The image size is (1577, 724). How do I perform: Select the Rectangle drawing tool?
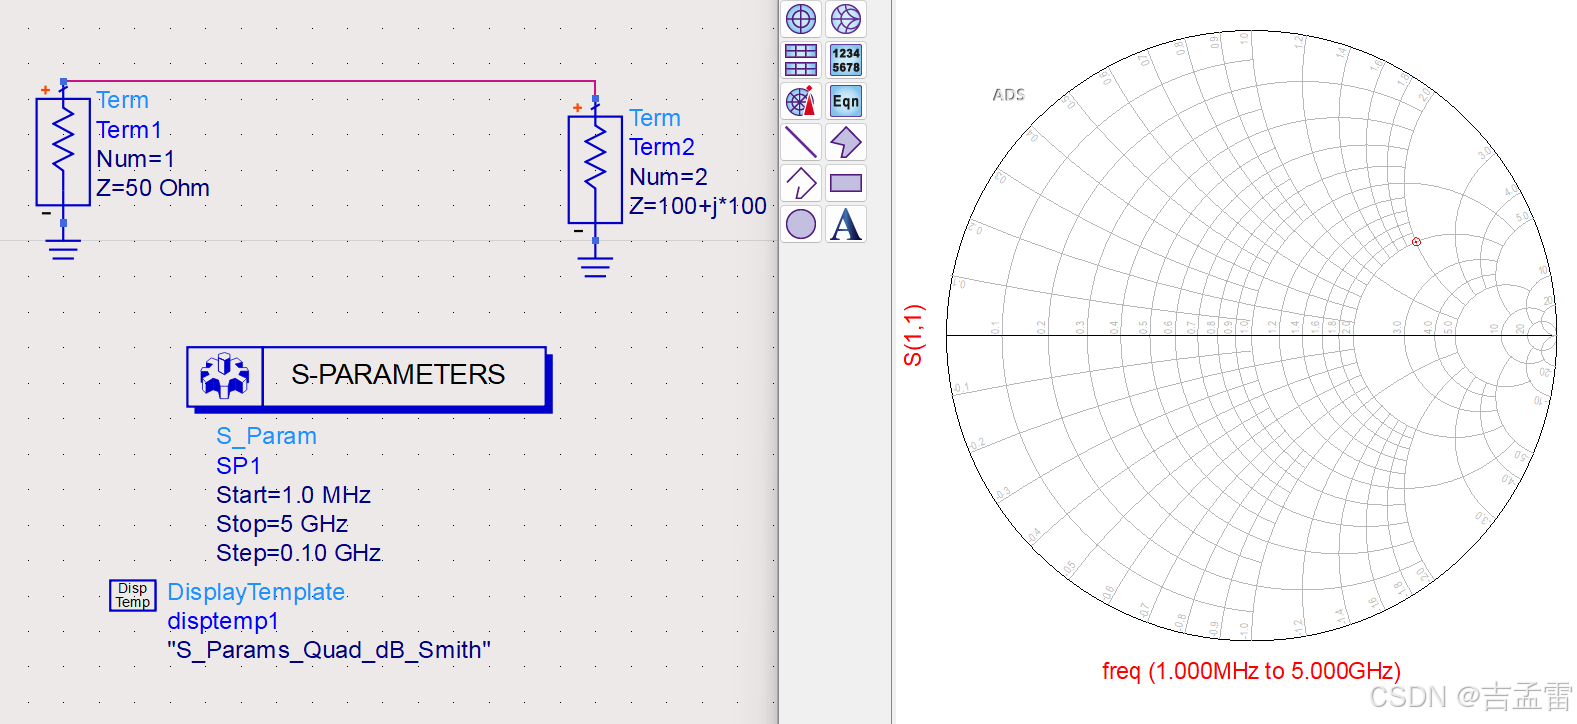tap(846, 183)
